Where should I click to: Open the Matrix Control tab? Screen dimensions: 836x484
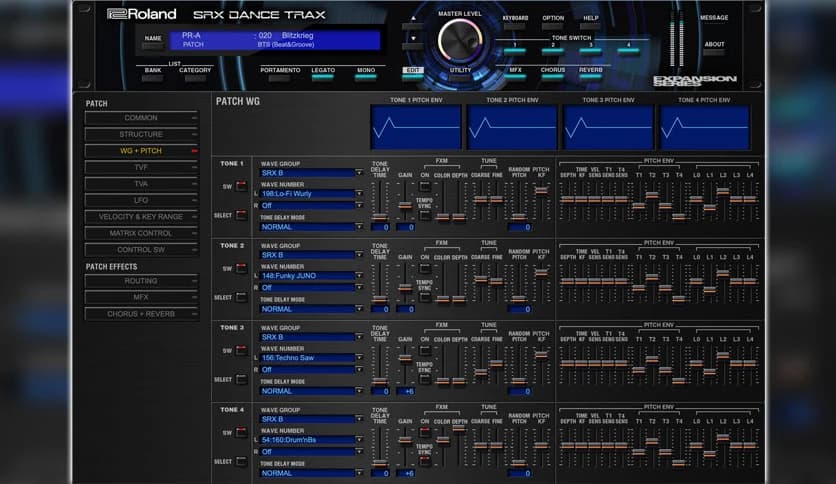[141, 233]
